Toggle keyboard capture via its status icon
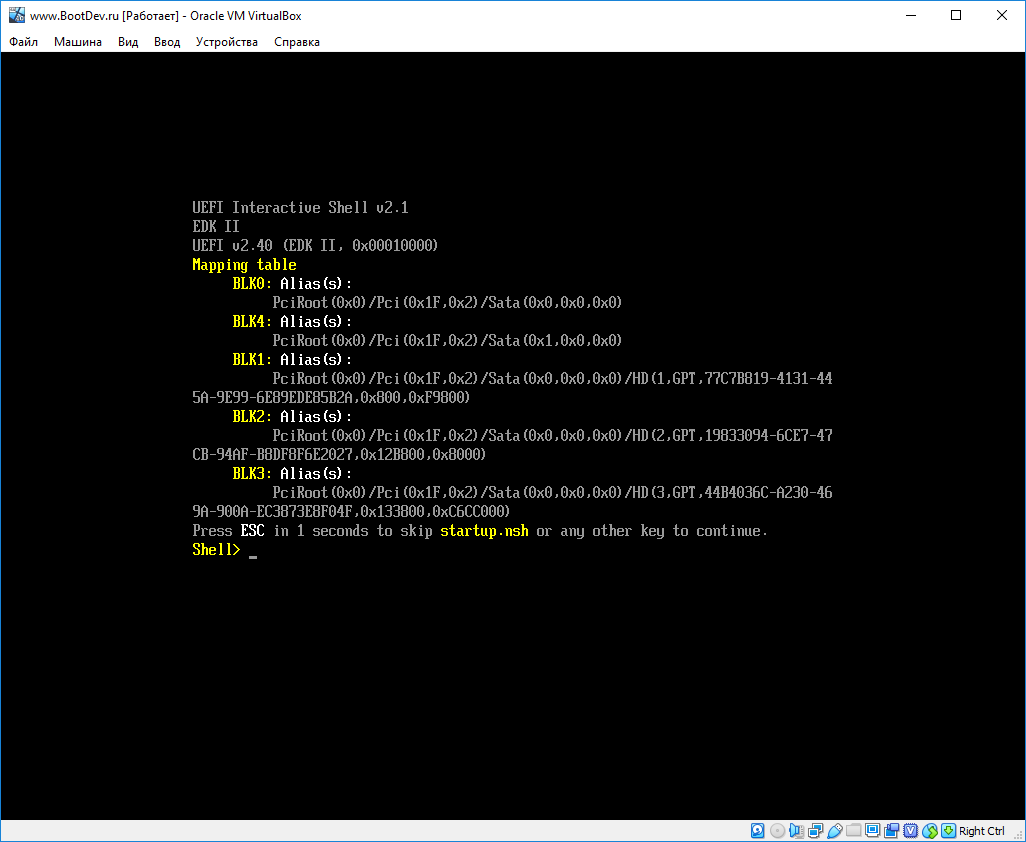 tap(947, 830)
